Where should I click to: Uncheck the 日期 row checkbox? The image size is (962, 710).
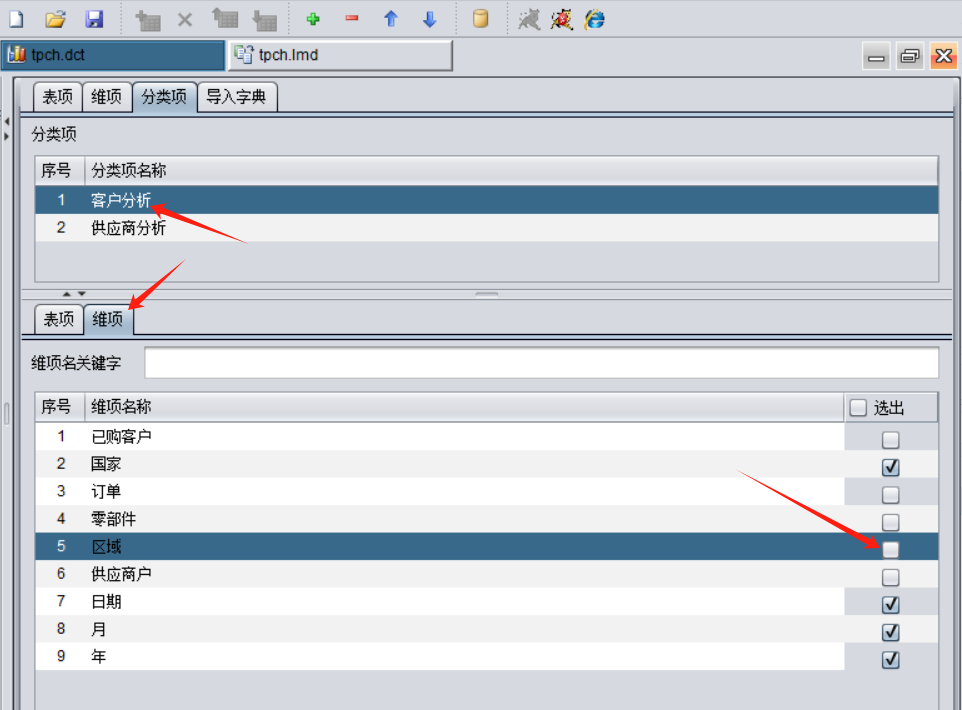890,604
